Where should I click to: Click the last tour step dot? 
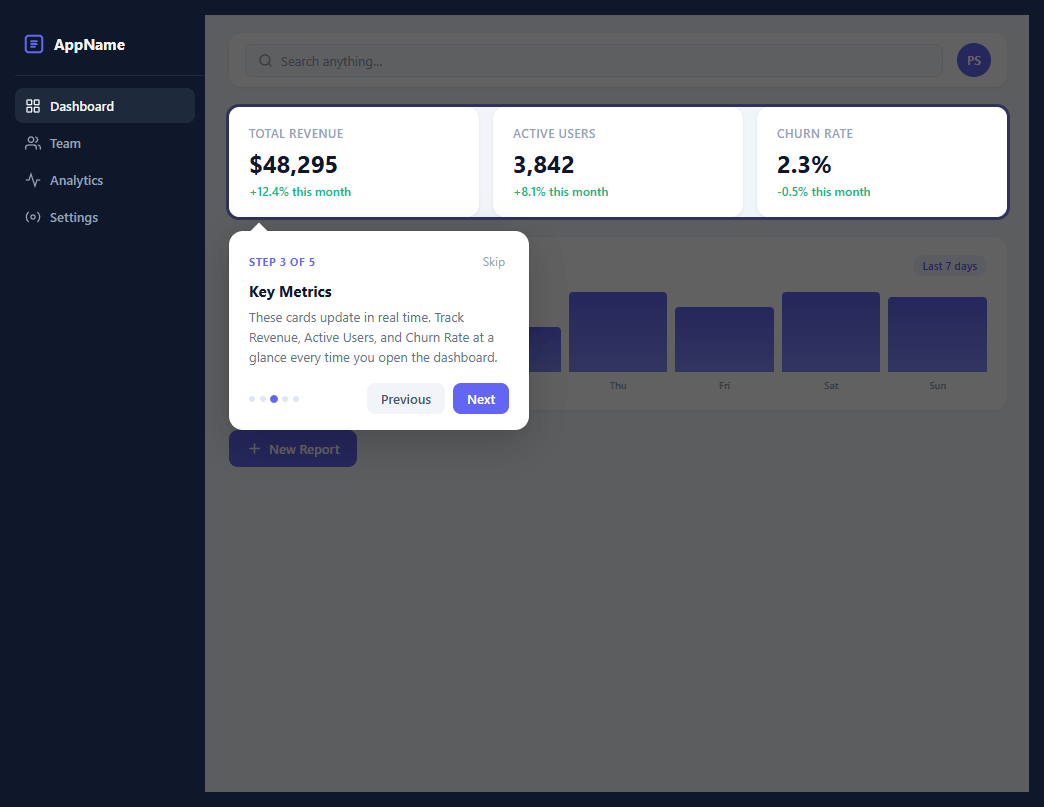296,399
